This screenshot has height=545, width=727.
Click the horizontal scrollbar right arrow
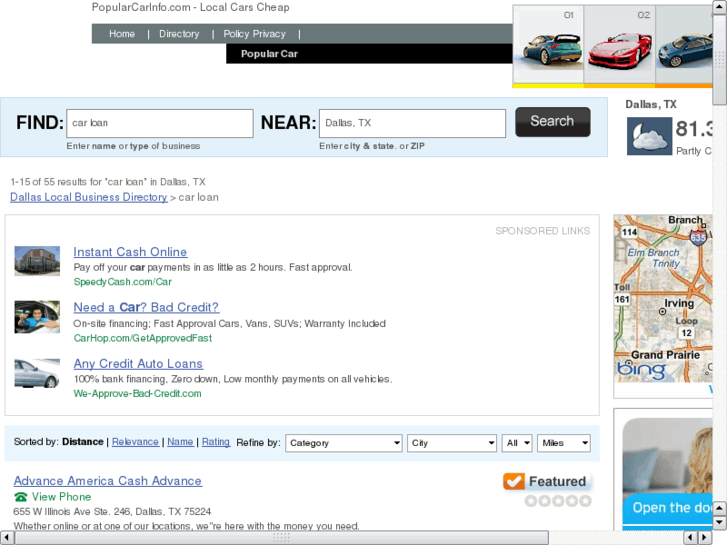tap(705, 538)
